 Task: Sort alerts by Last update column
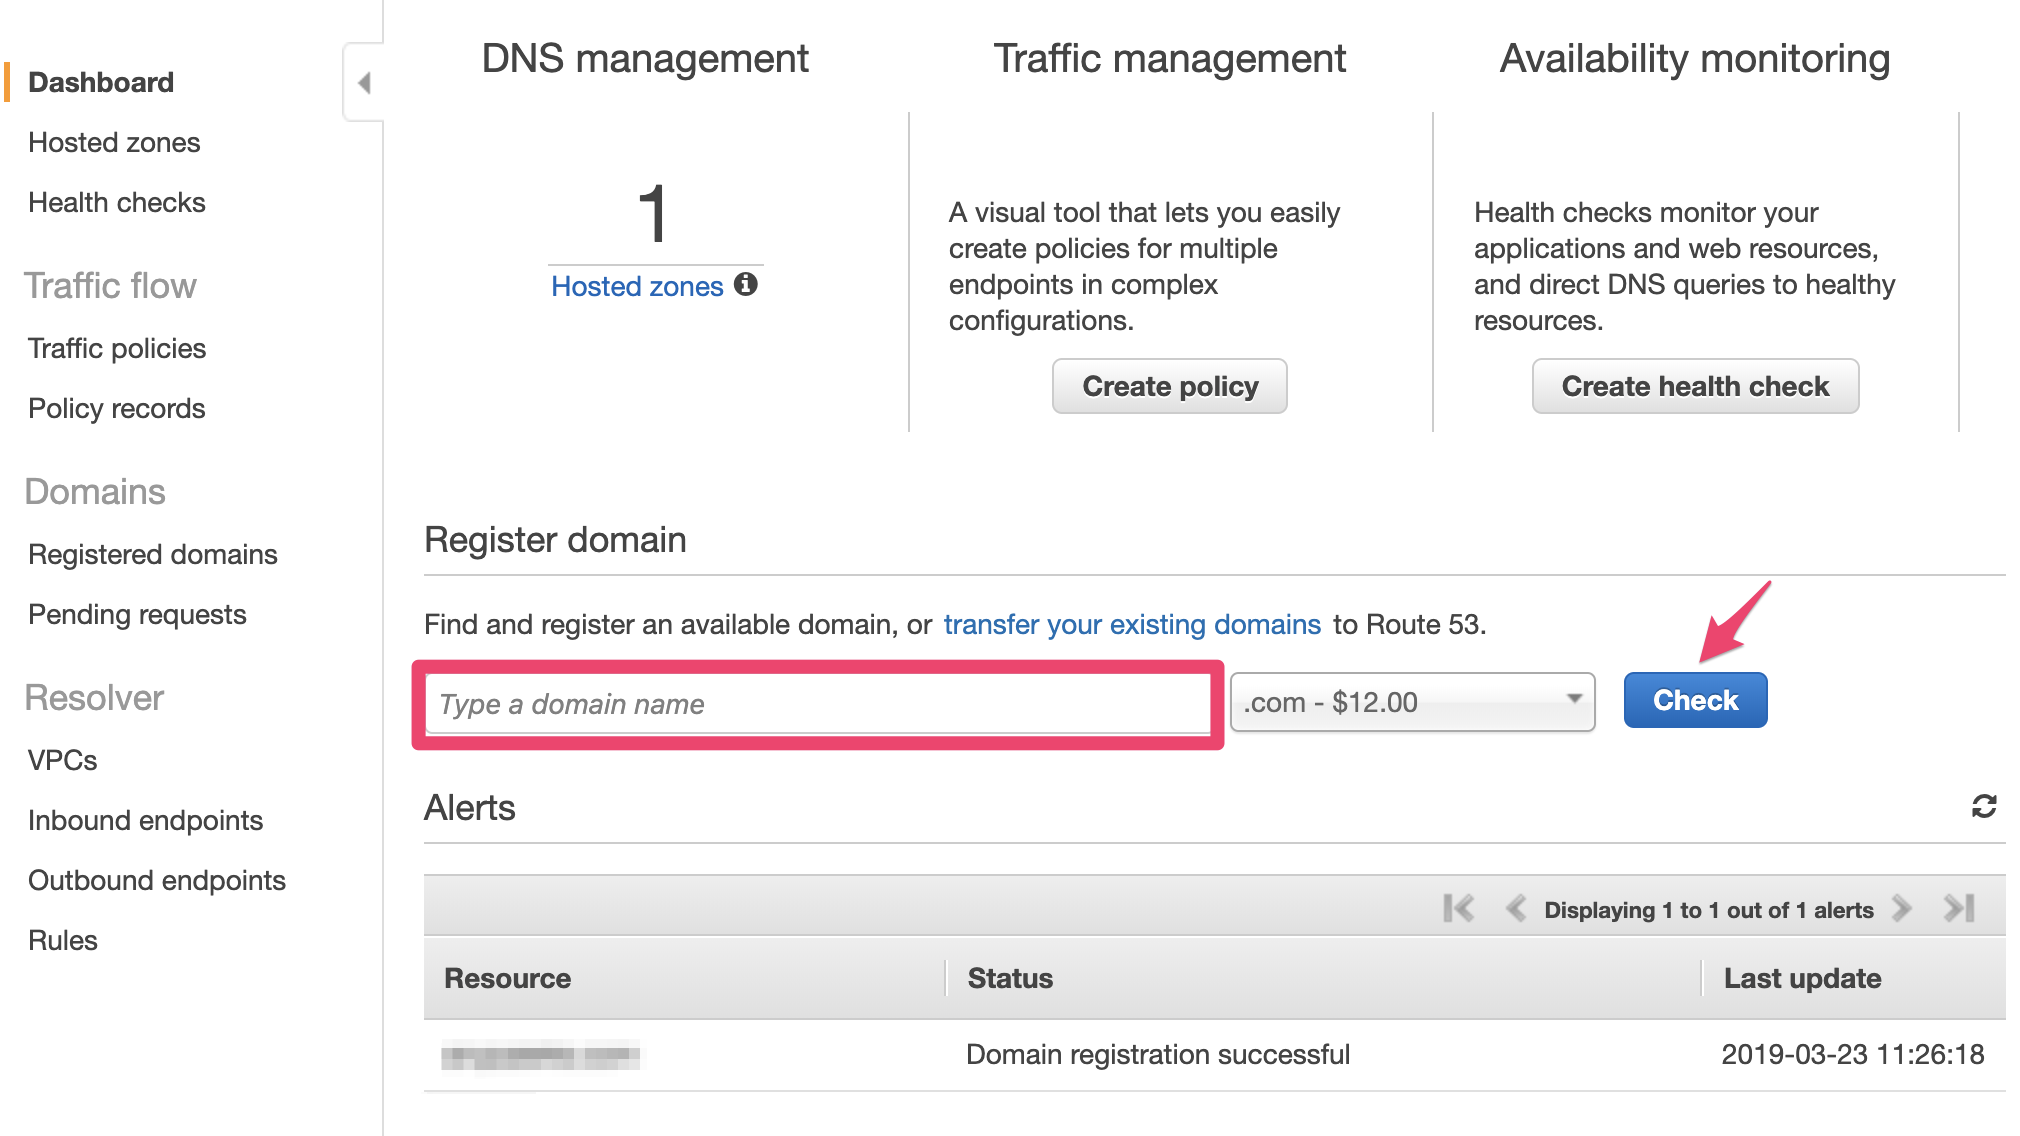(1802, 978)
